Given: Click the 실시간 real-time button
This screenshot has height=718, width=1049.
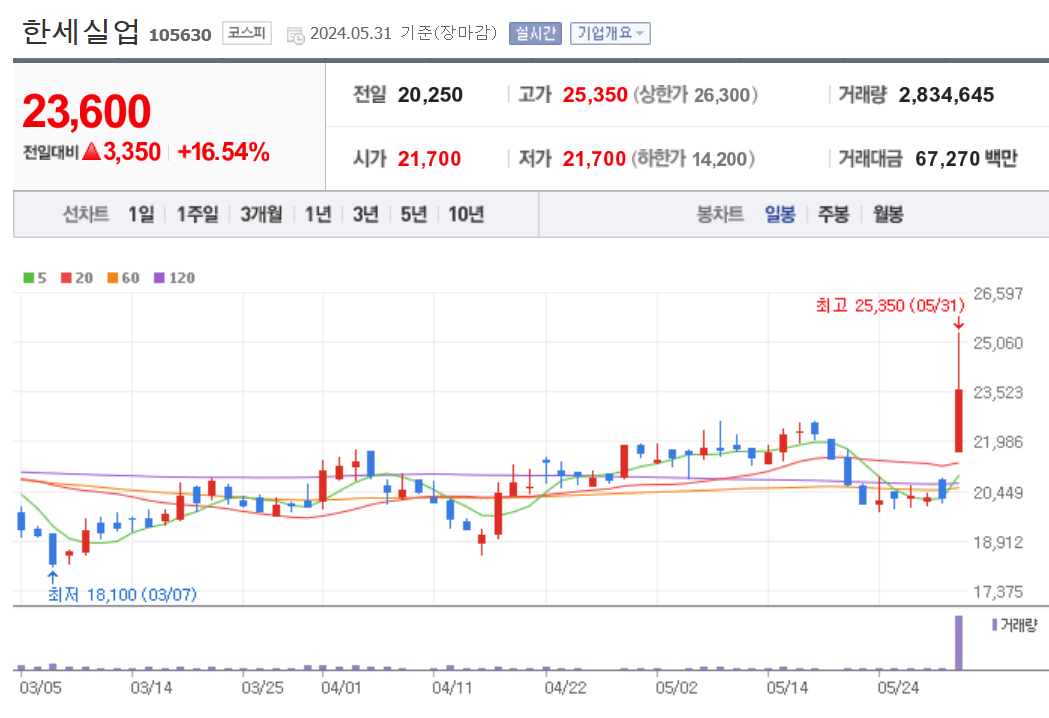Looking at the screenshot, I should (x=535, y=33).
